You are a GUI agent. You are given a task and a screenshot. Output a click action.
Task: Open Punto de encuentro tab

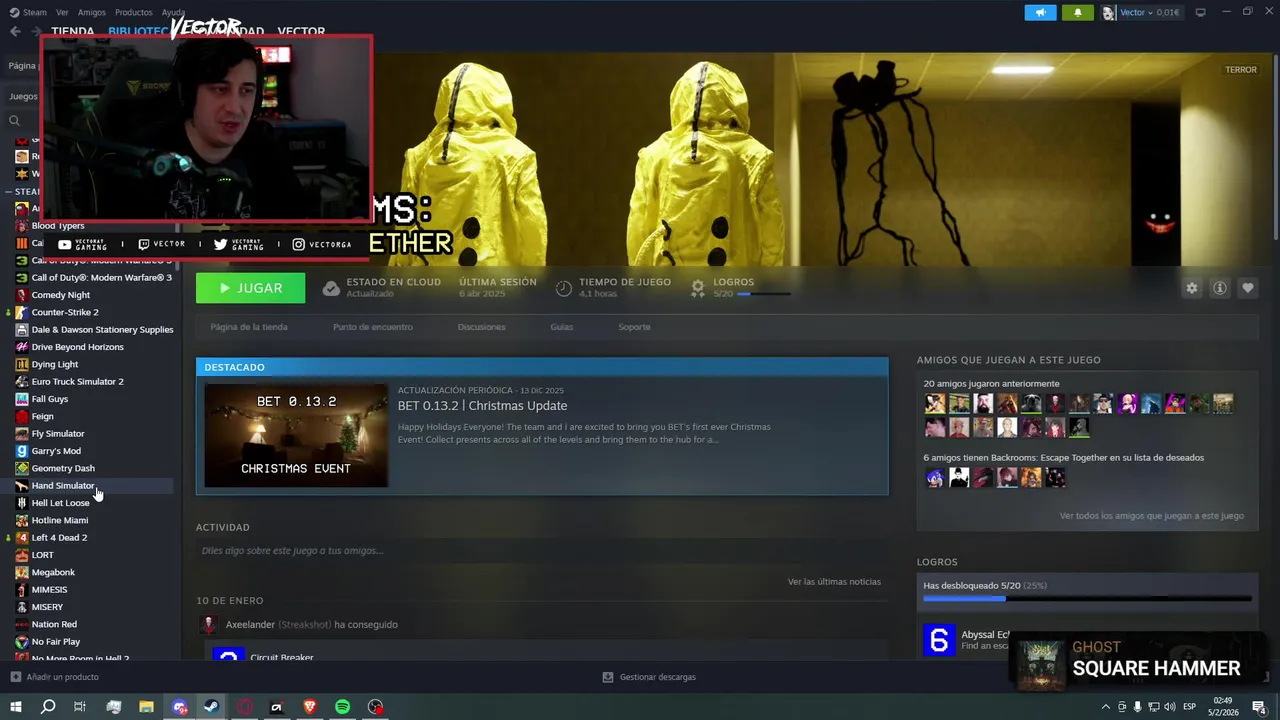tap(373, 327)
